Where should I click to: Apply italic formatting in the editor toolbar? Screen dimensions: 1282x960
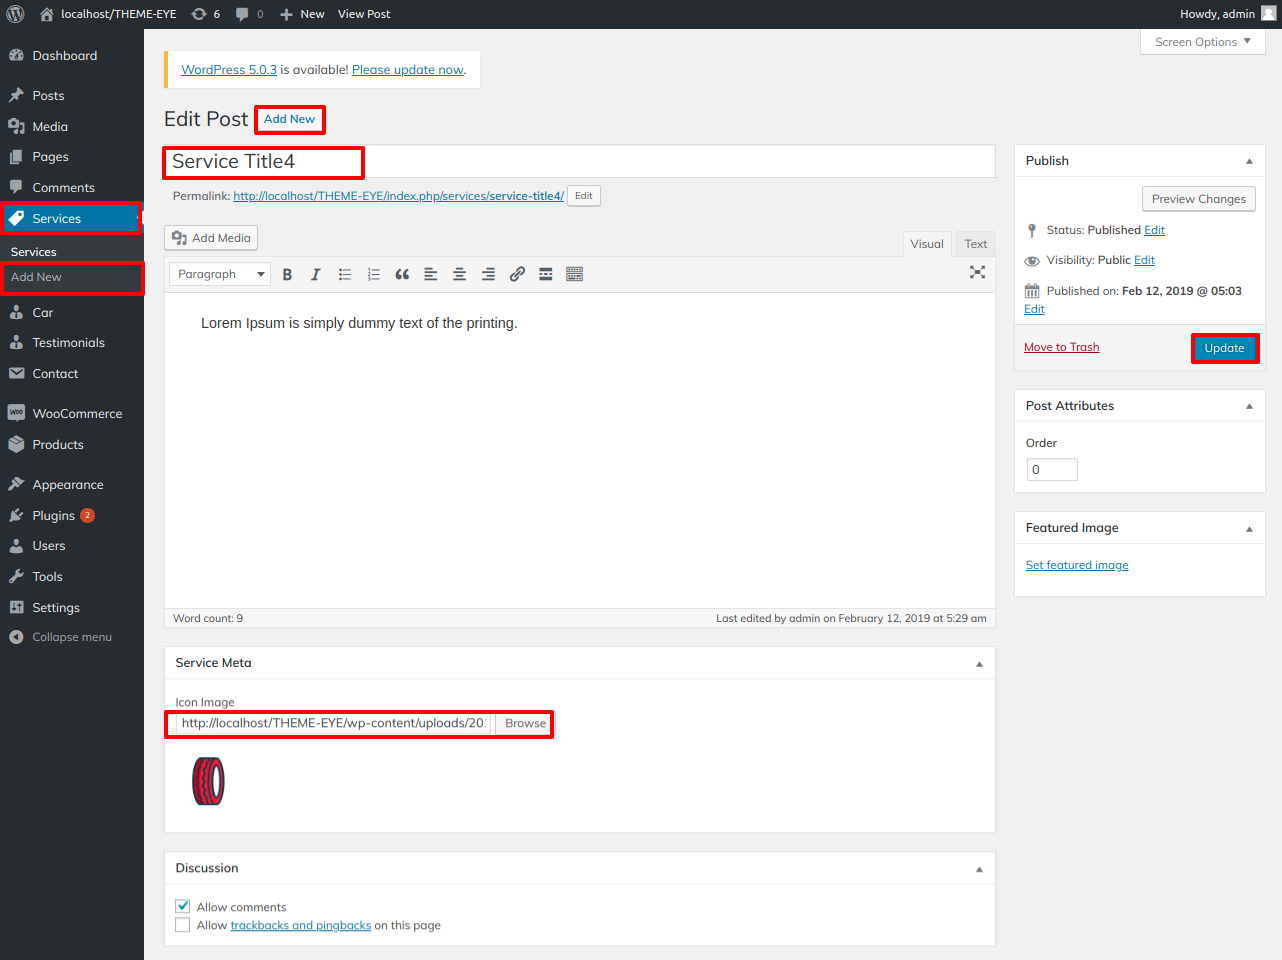(315, 274)
